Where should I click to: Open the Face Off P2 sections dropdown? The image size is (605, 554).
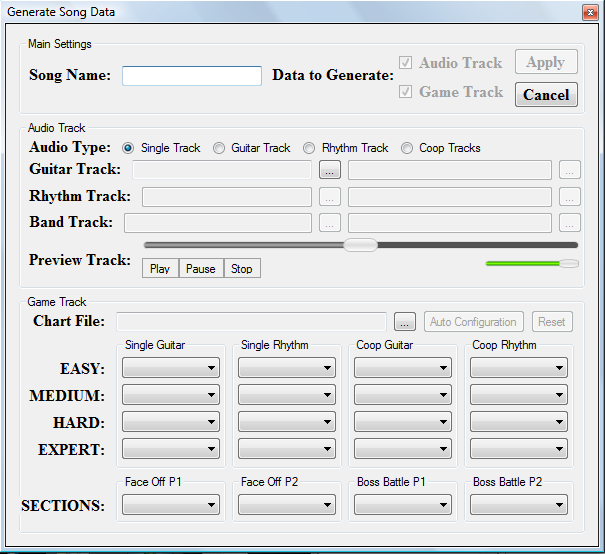[287, 505]
